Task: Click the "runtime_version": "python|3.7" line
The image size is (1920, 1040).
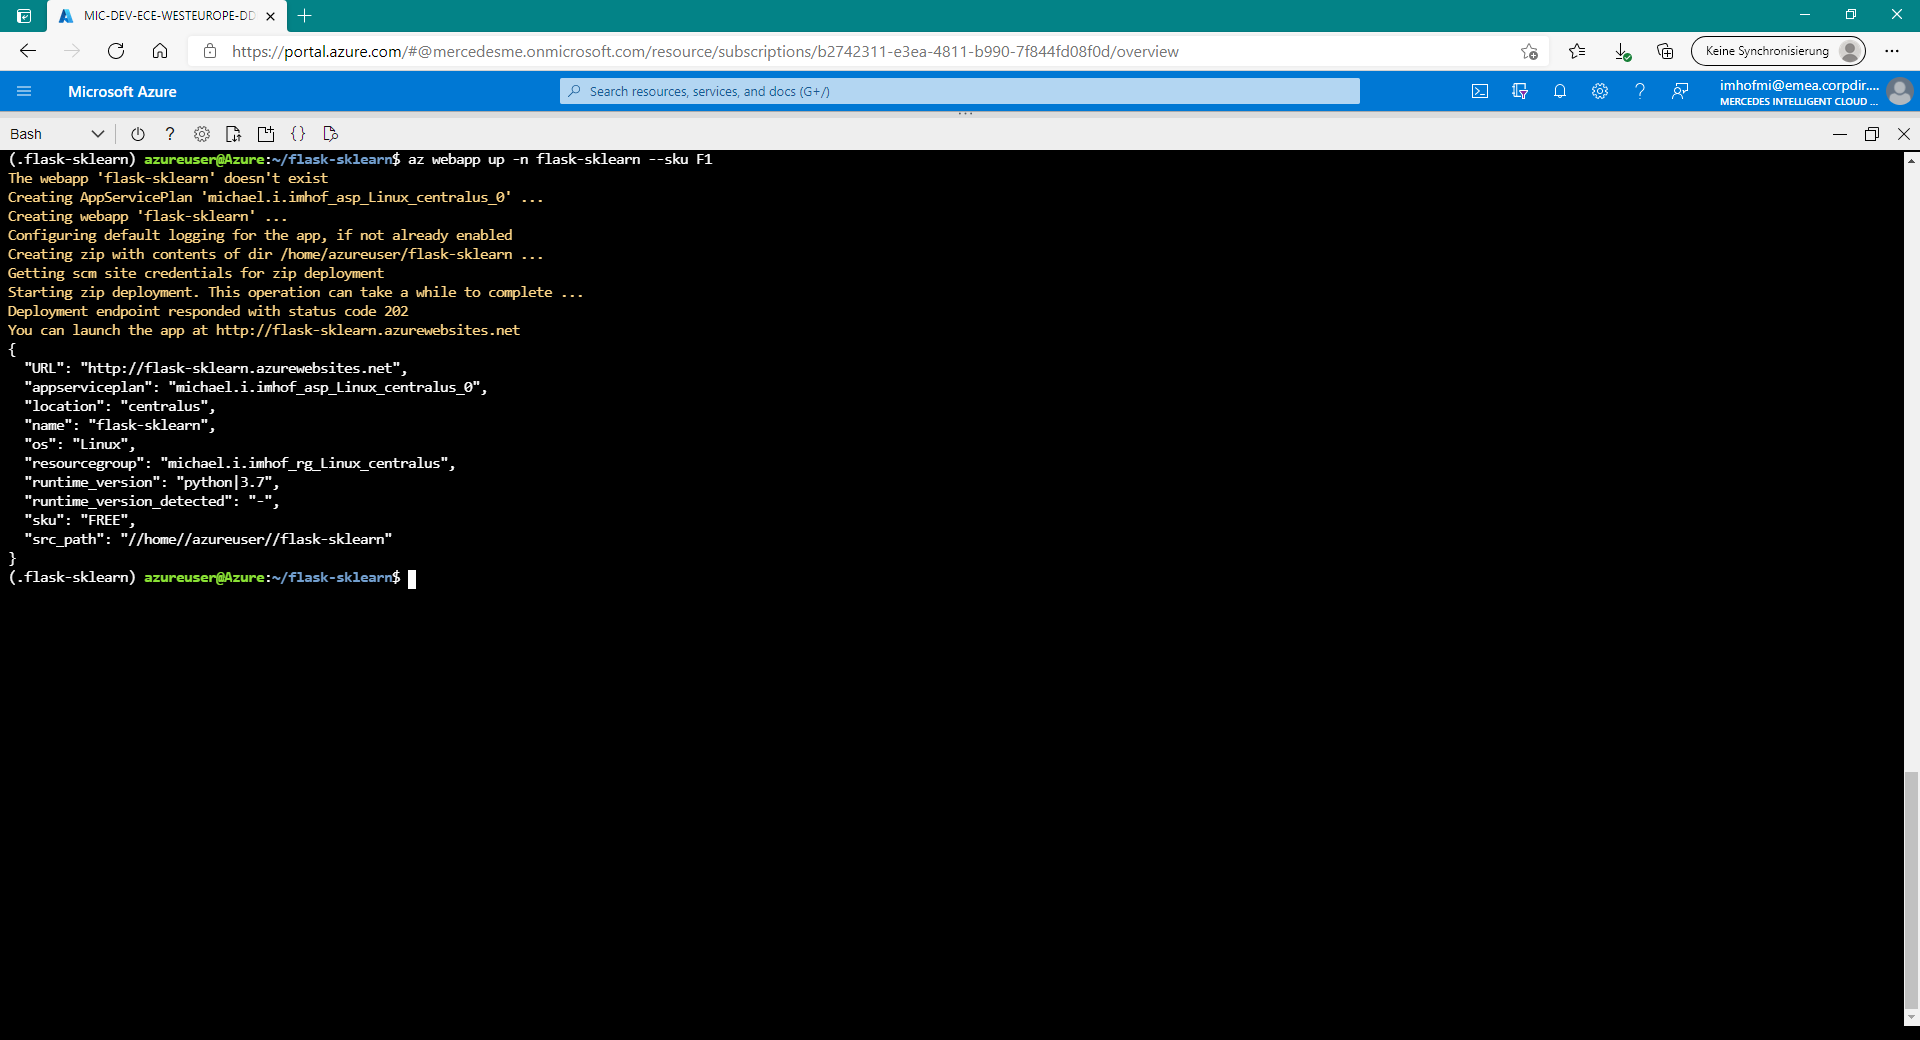Action: 151,482
